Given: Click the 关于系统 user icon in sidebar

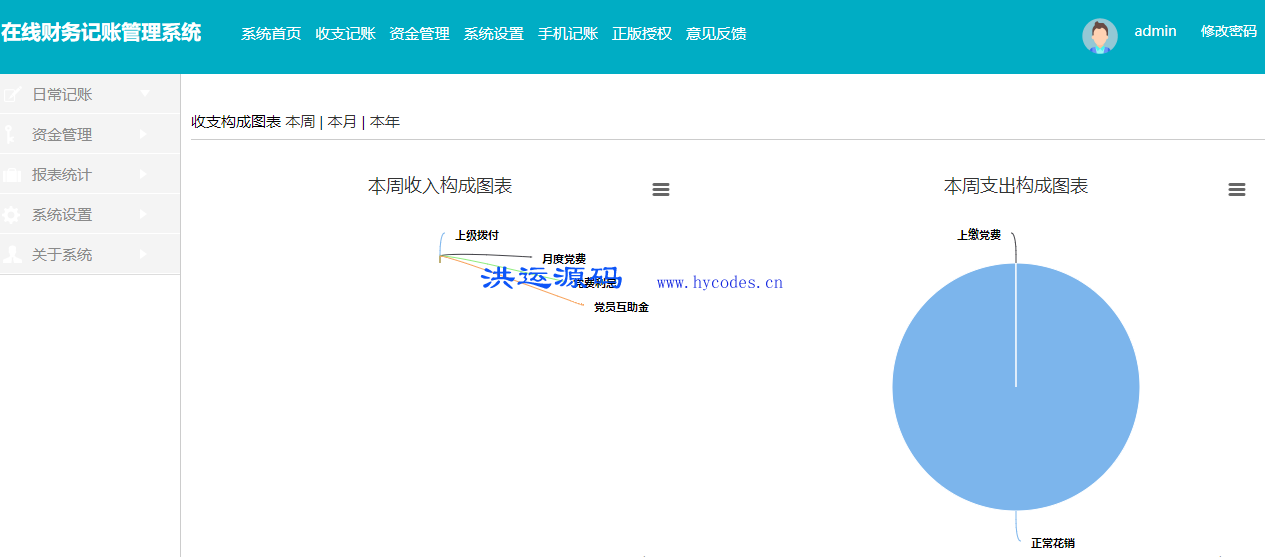Looking at the screenshot, I should click(12, 254).
